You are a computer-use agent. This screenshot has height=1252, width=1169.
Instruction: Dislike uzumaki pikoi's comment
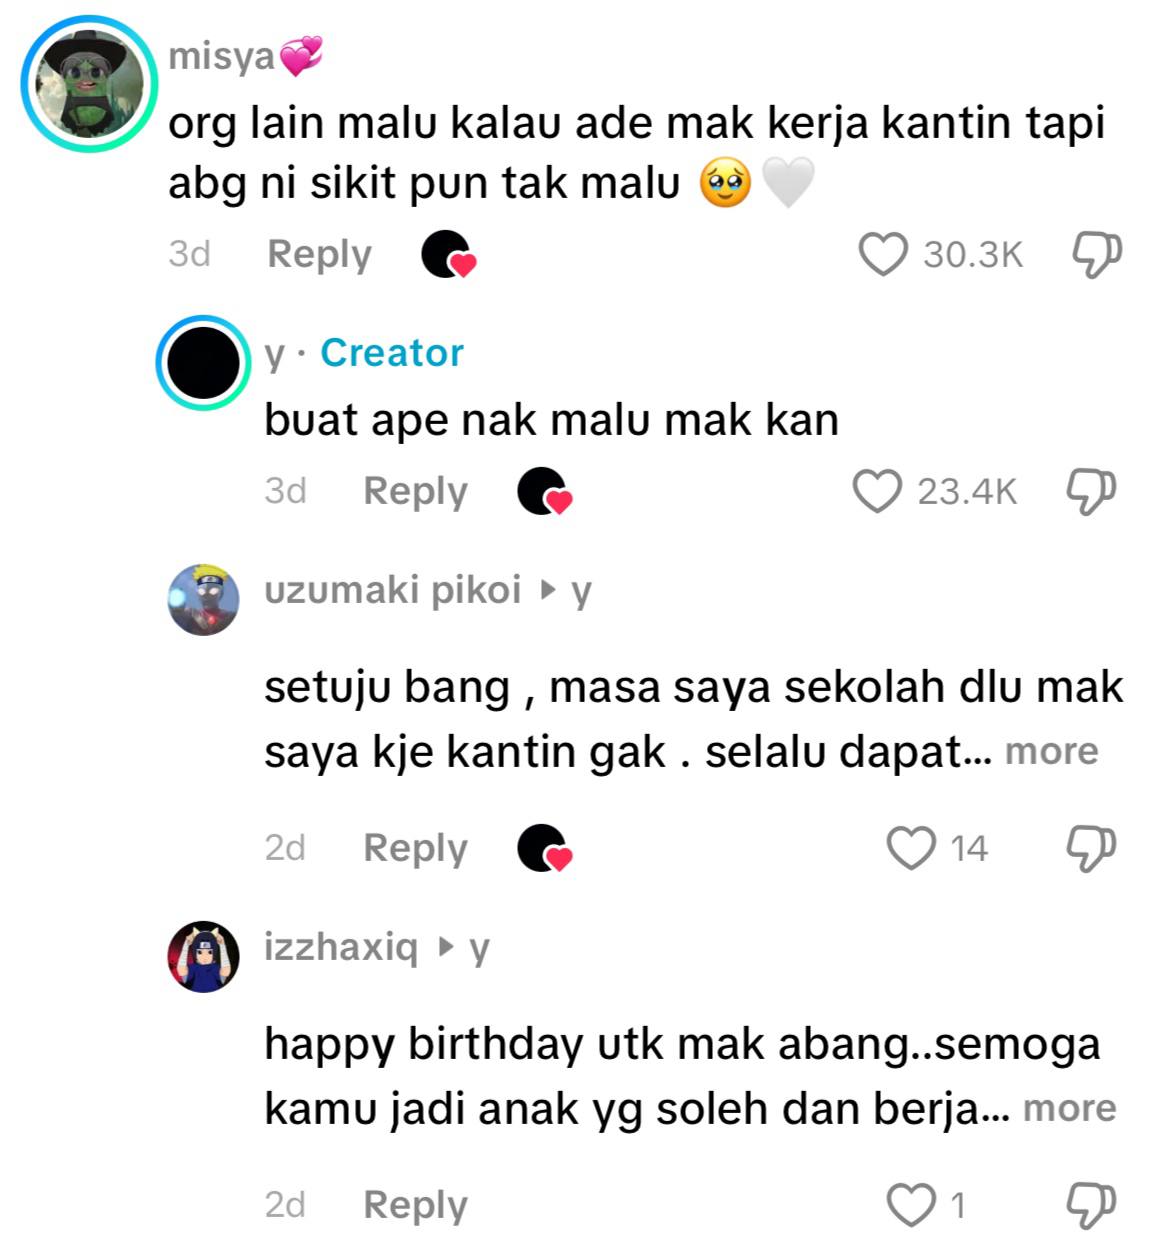click(x=1090, y=848)
